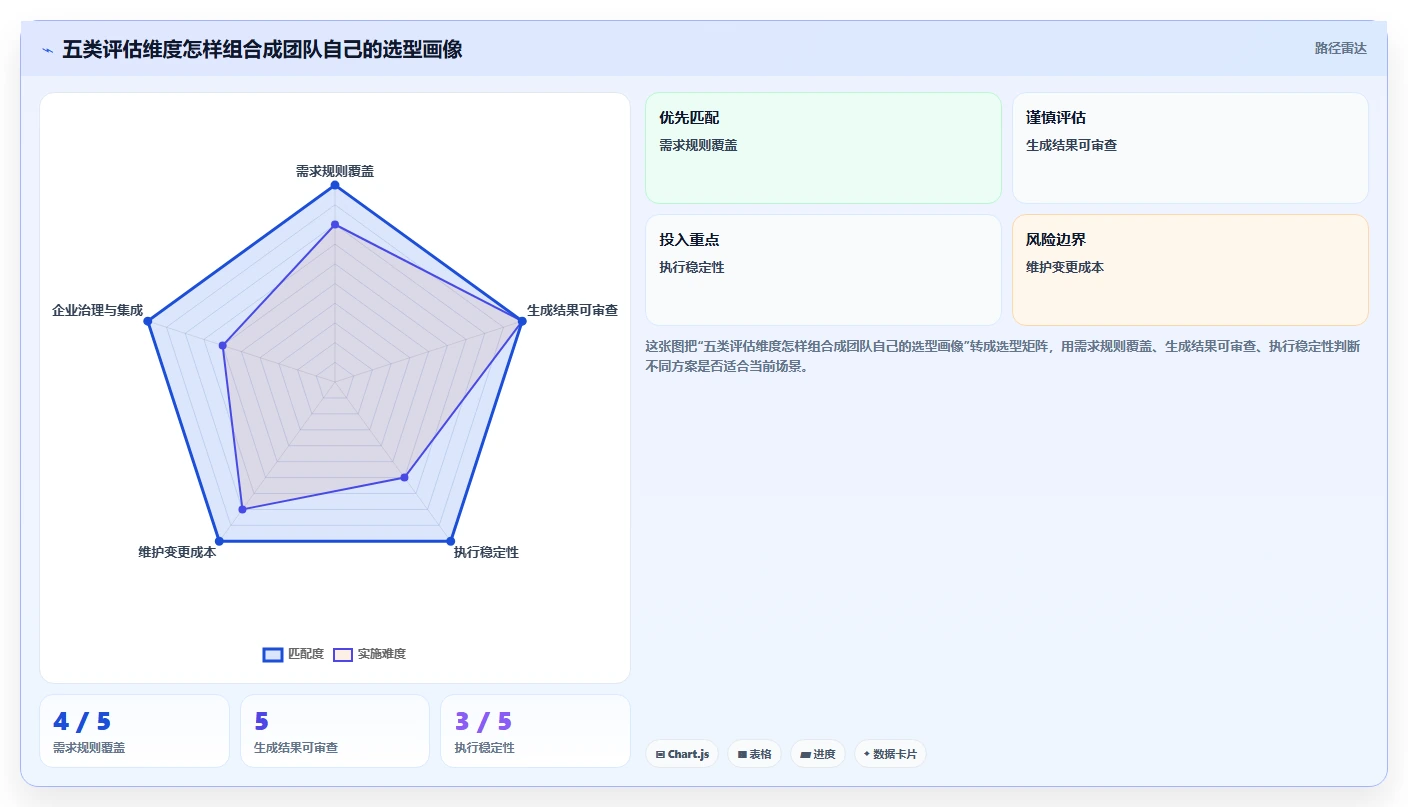Click the description paragraph starting 这张图把
The height and width of the screenshot is (807, 1408).
coord(1002,356)
